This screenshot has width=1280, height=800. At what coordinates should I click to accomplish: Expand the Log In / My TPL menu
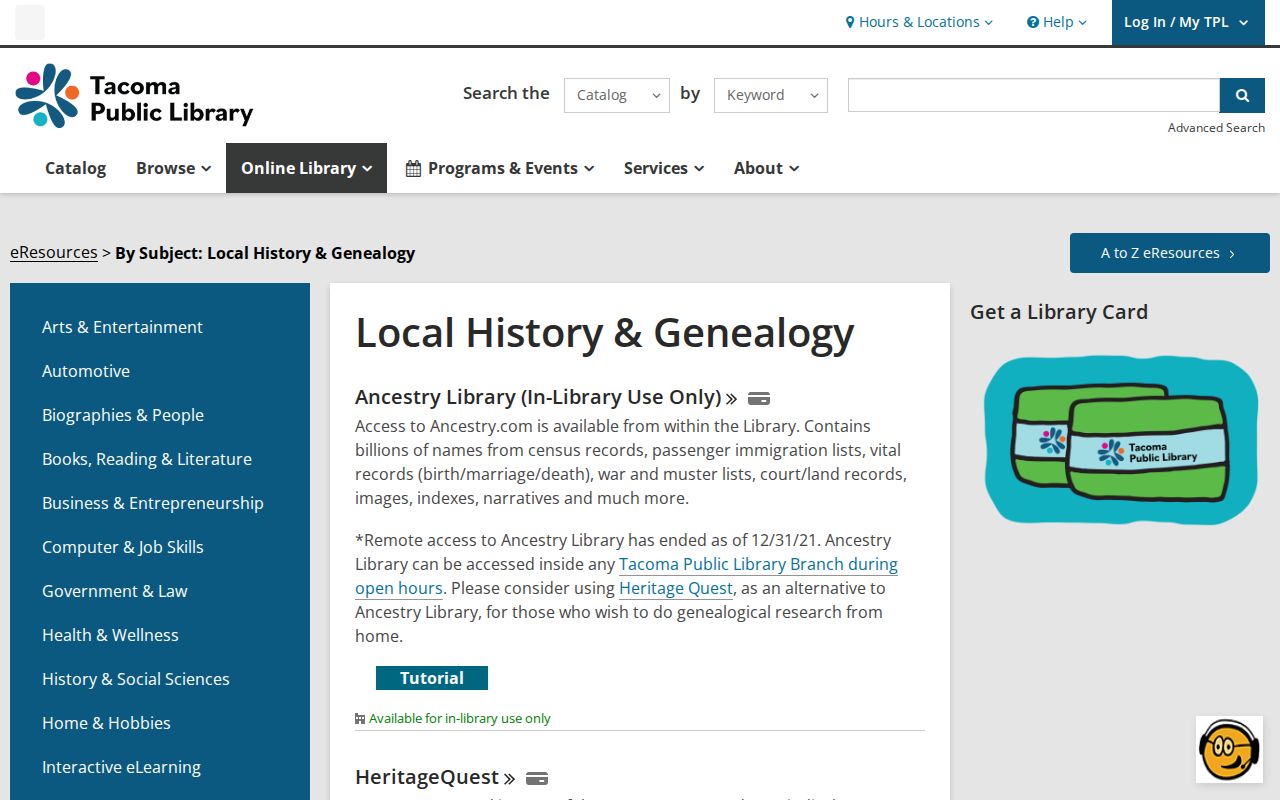pyautogui.click(x=1188, y=22)
